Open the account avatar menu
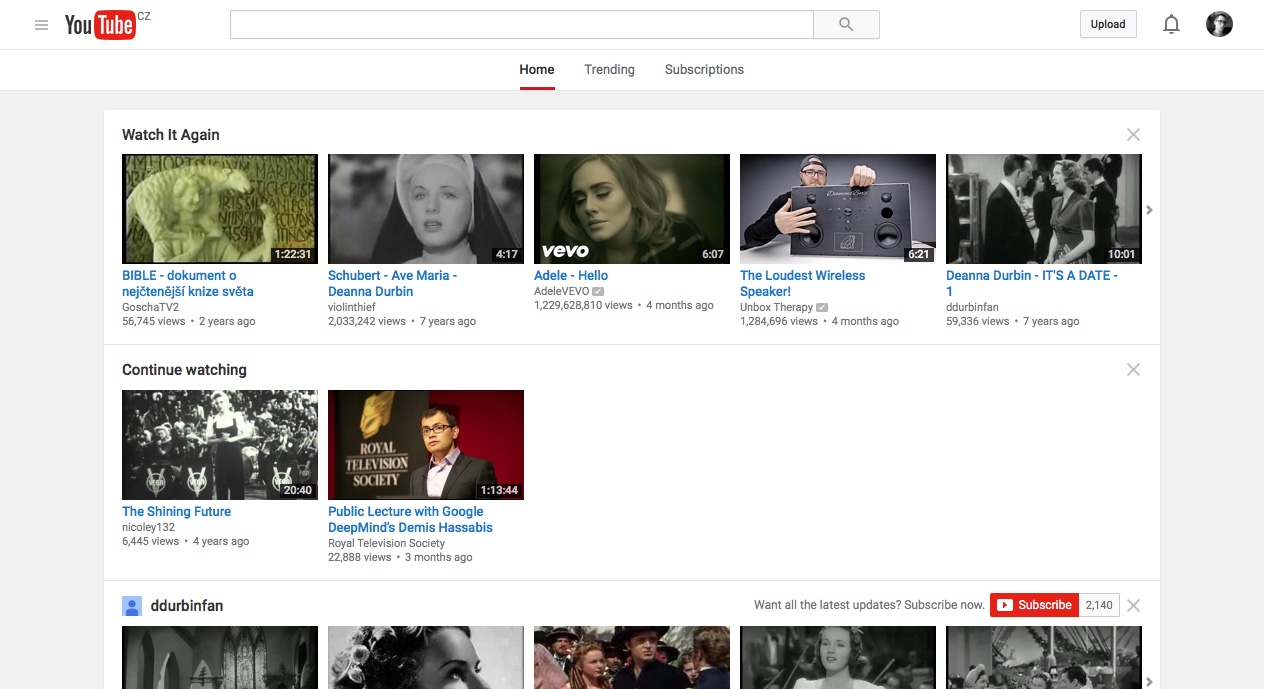The width and height of the screenshot is (1264, 689). tap(1219, 25)
